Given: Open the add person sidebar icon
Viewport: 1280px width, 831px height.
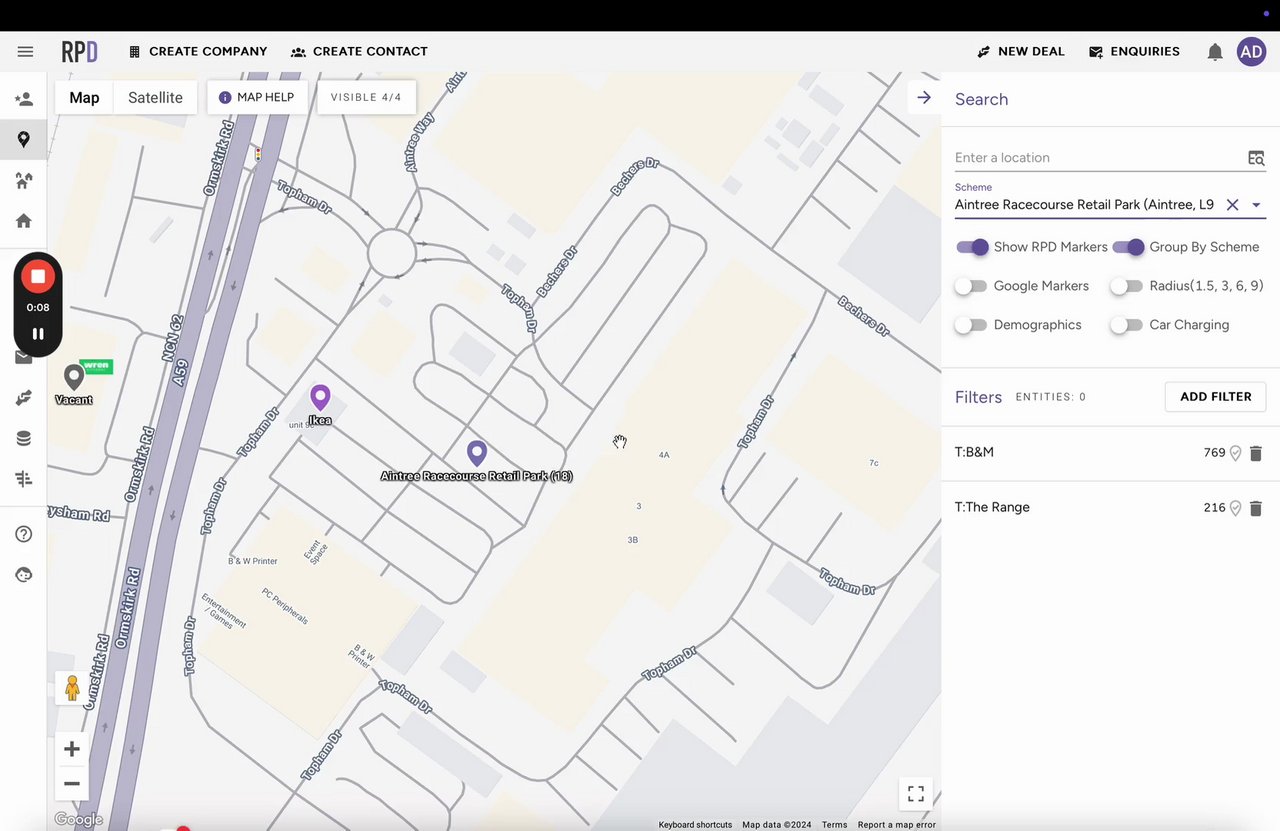Looking at the screenshot, I should pyautogui.click(x=24, y=99).
